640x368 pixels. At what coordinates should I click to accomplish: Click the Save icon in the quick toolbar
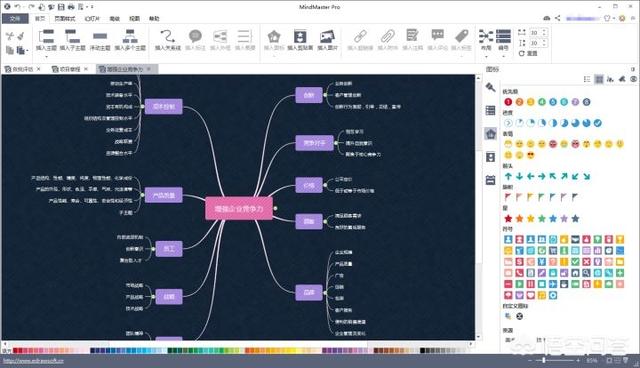click(61, 7)
